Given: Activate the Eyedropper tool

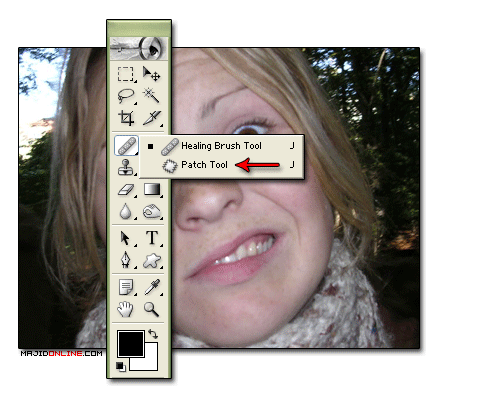Looking at the screenshot, I should tap(152, 287).
